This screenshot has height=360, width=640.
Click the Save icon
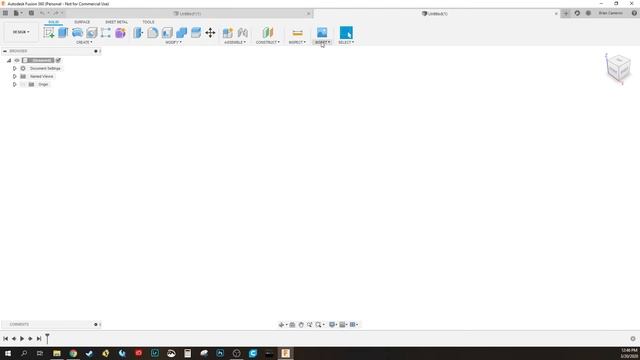click(31, 13)
